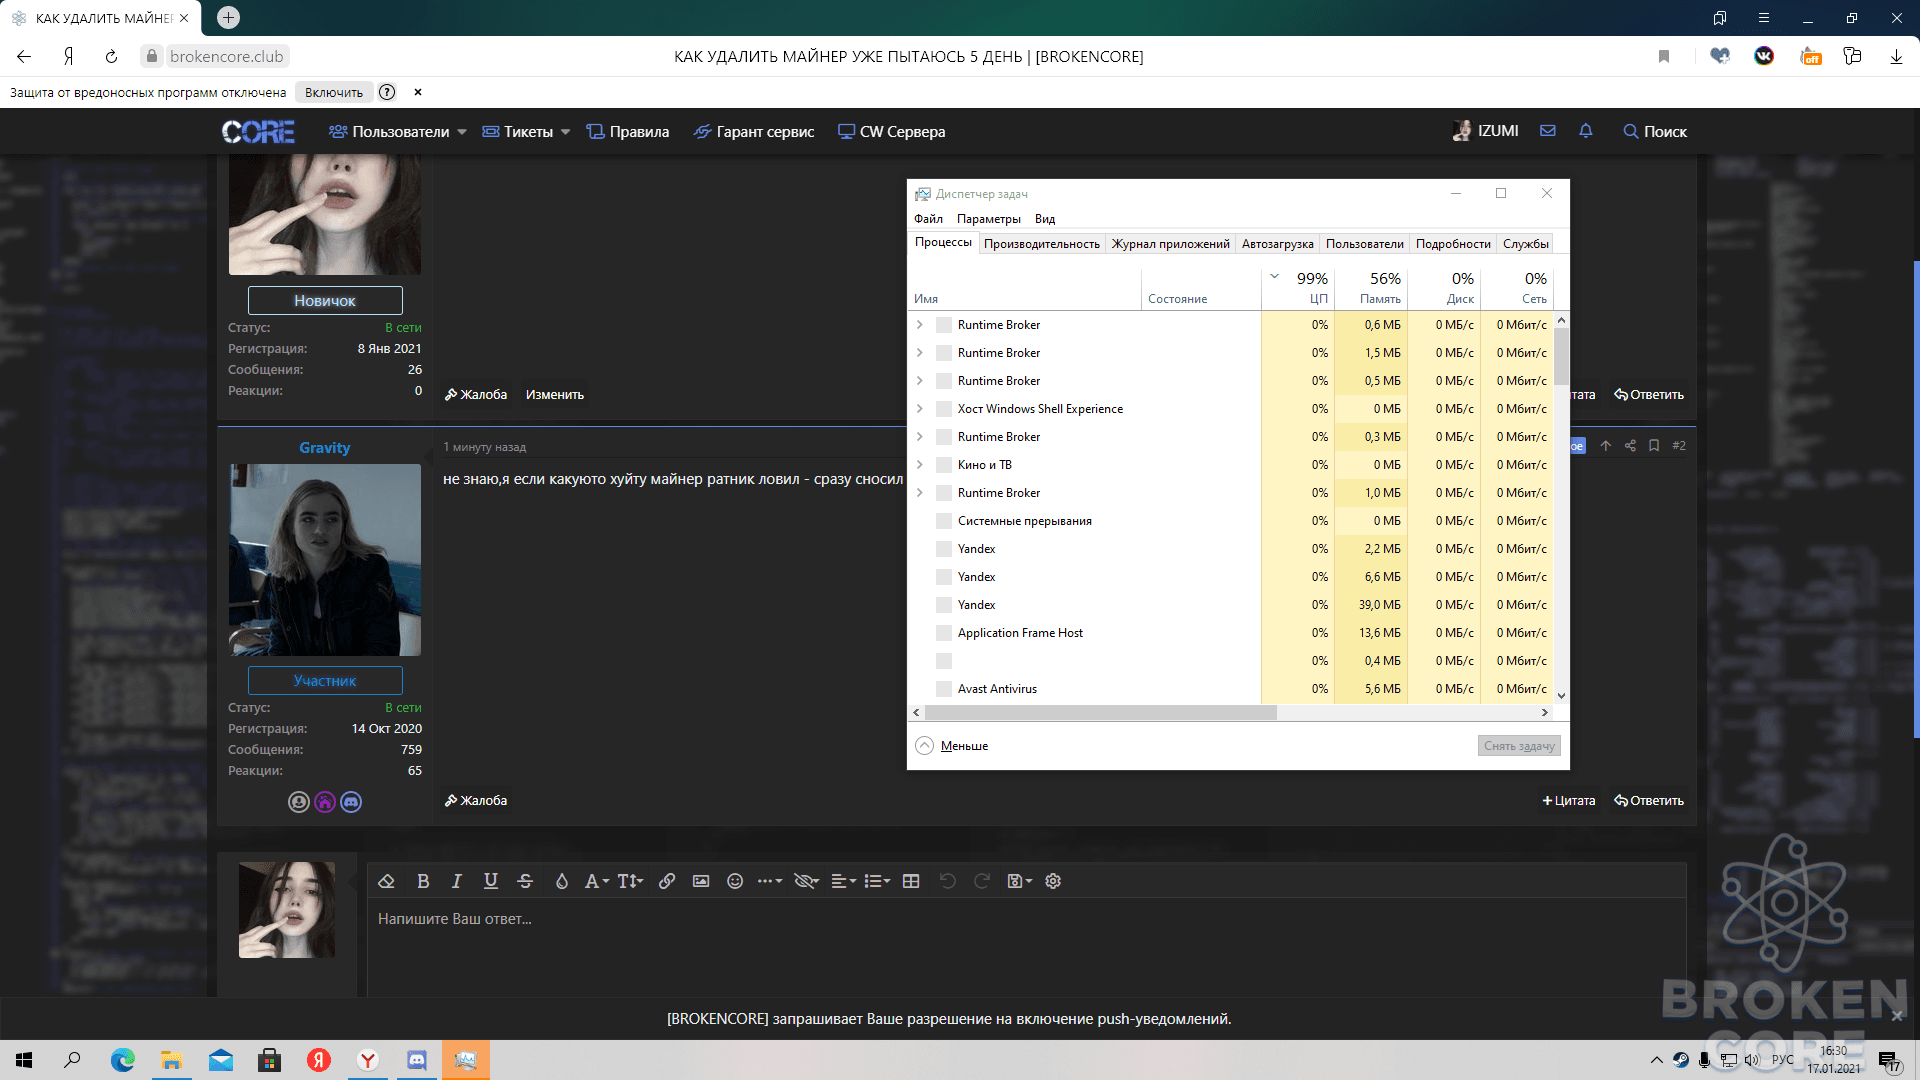1920x1080 pixels.
Task: Open the envelope messages icon in header
Action: (x=1548, y=131)
